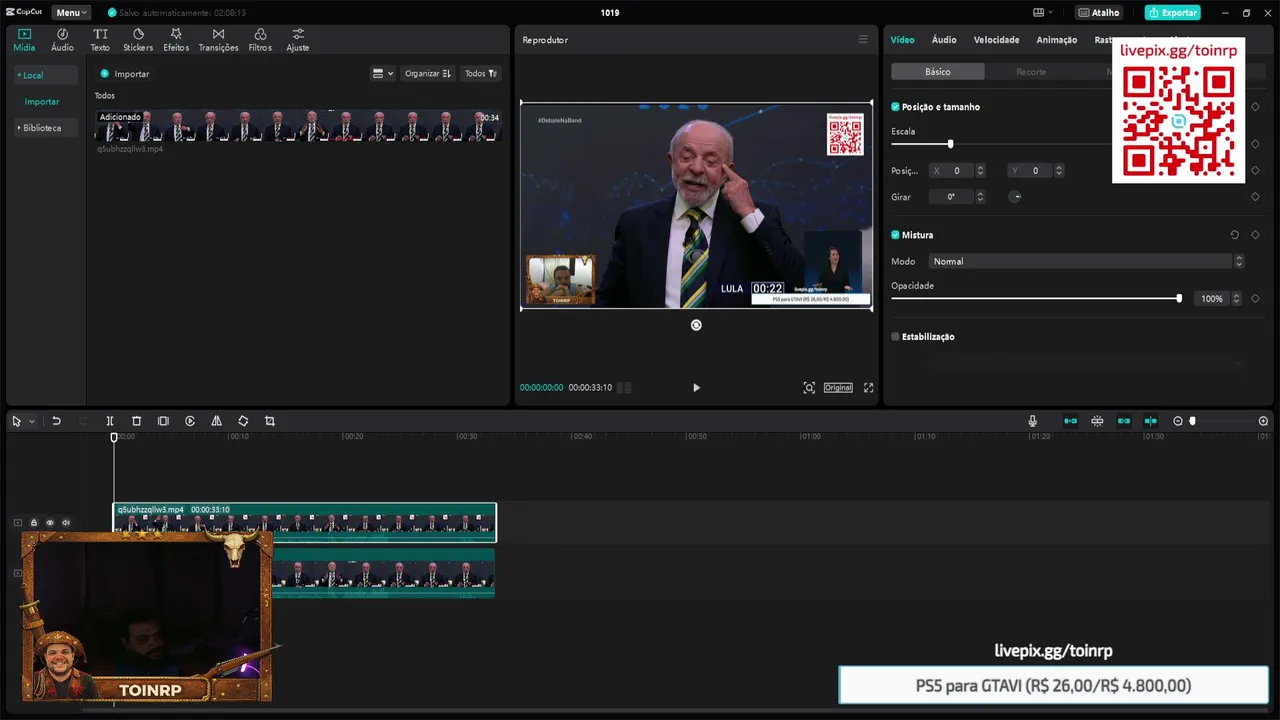The image size is (1280, 720).
Task: Zoom in the timeline with plus icon
Action: click(1263, 421)
